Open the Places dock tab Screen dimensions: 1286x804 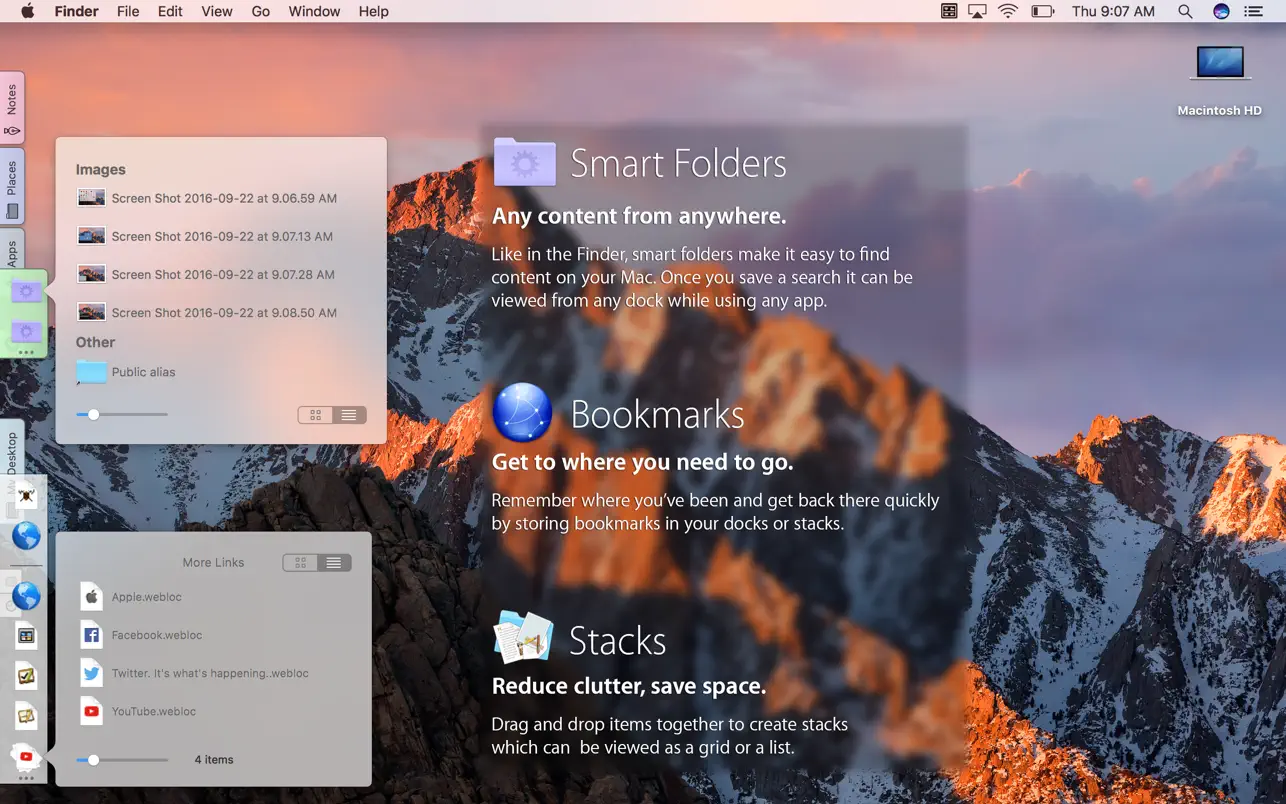point(12,186)
